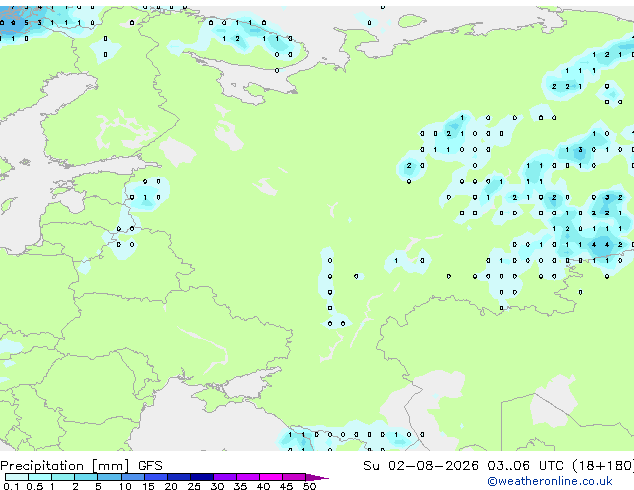Click the 10–15 mm blue legend swatch
Viewport: 634px width, 490px height.
(x=133, y=477)
